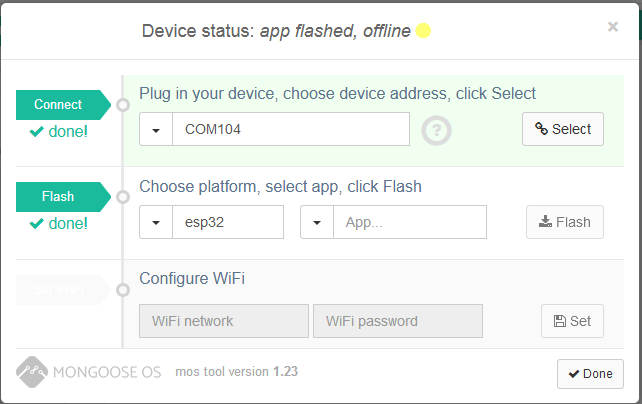Open the device address dropdown arrow

tap(156, 129)
